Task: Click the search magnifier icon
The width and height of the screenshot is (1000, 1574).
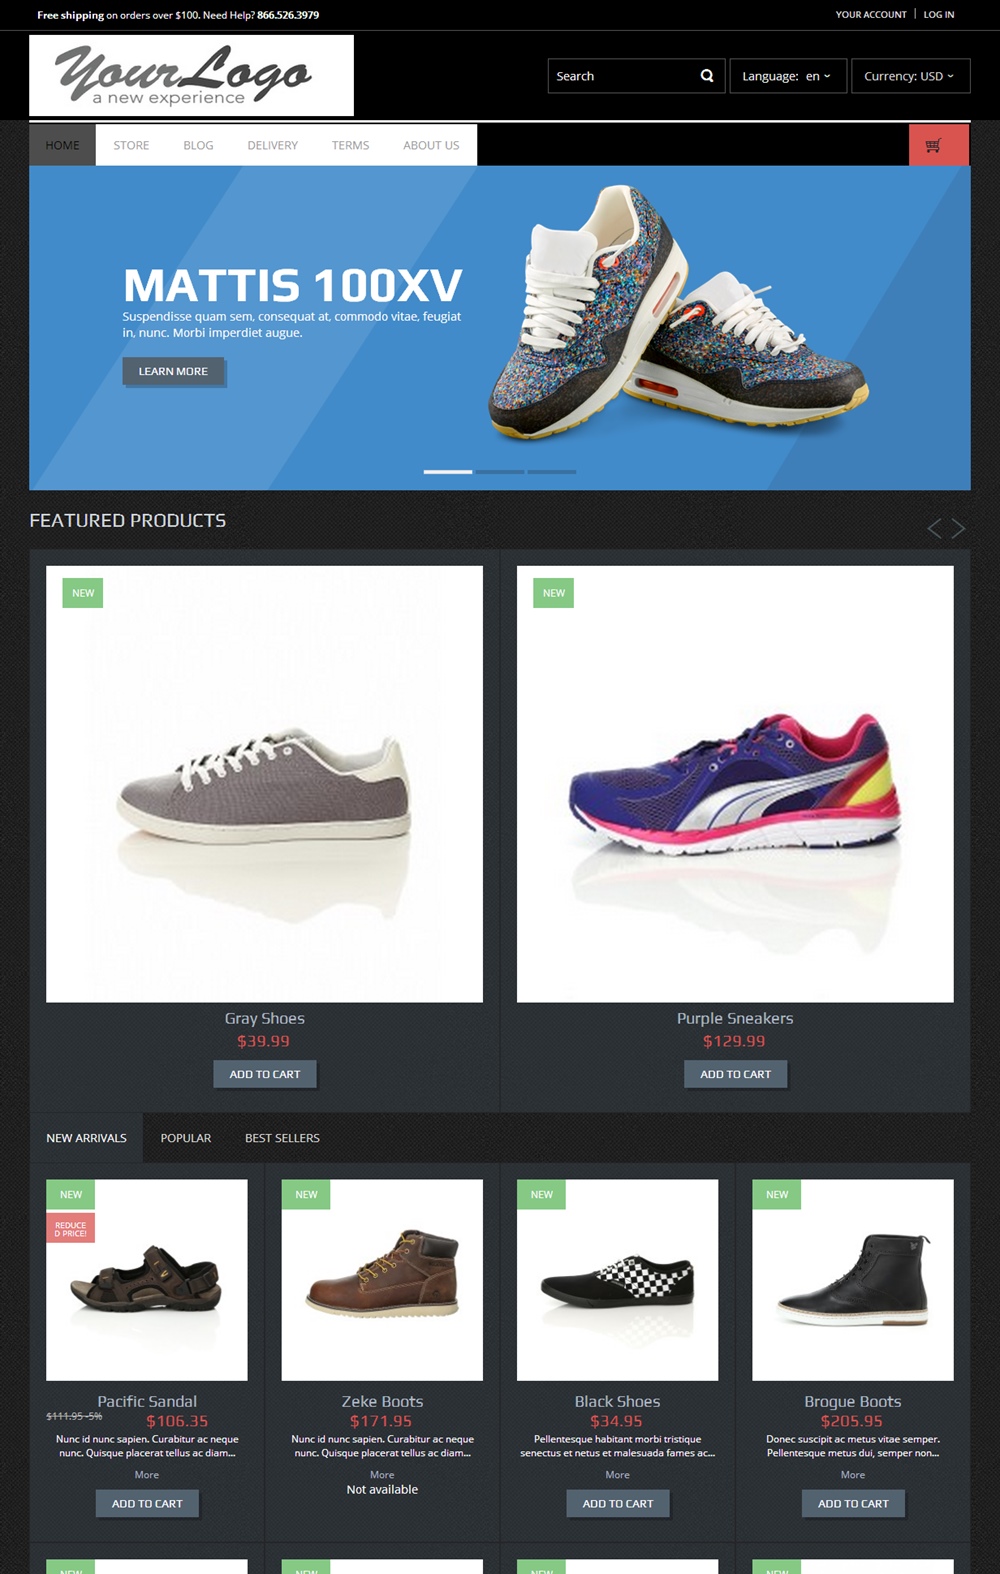Action: click(707, 76)
